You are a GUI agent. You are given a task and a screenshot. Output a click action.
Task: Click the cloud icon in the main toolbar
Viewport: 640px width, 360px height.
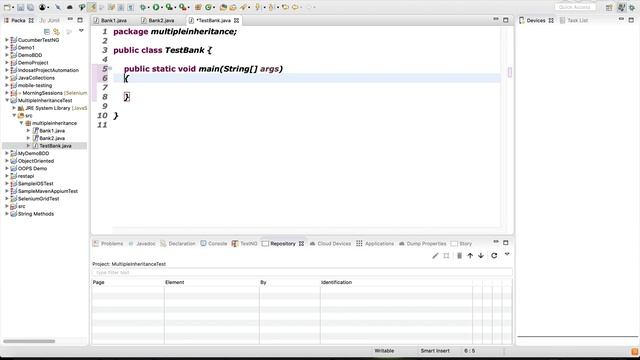coord(70,7)
